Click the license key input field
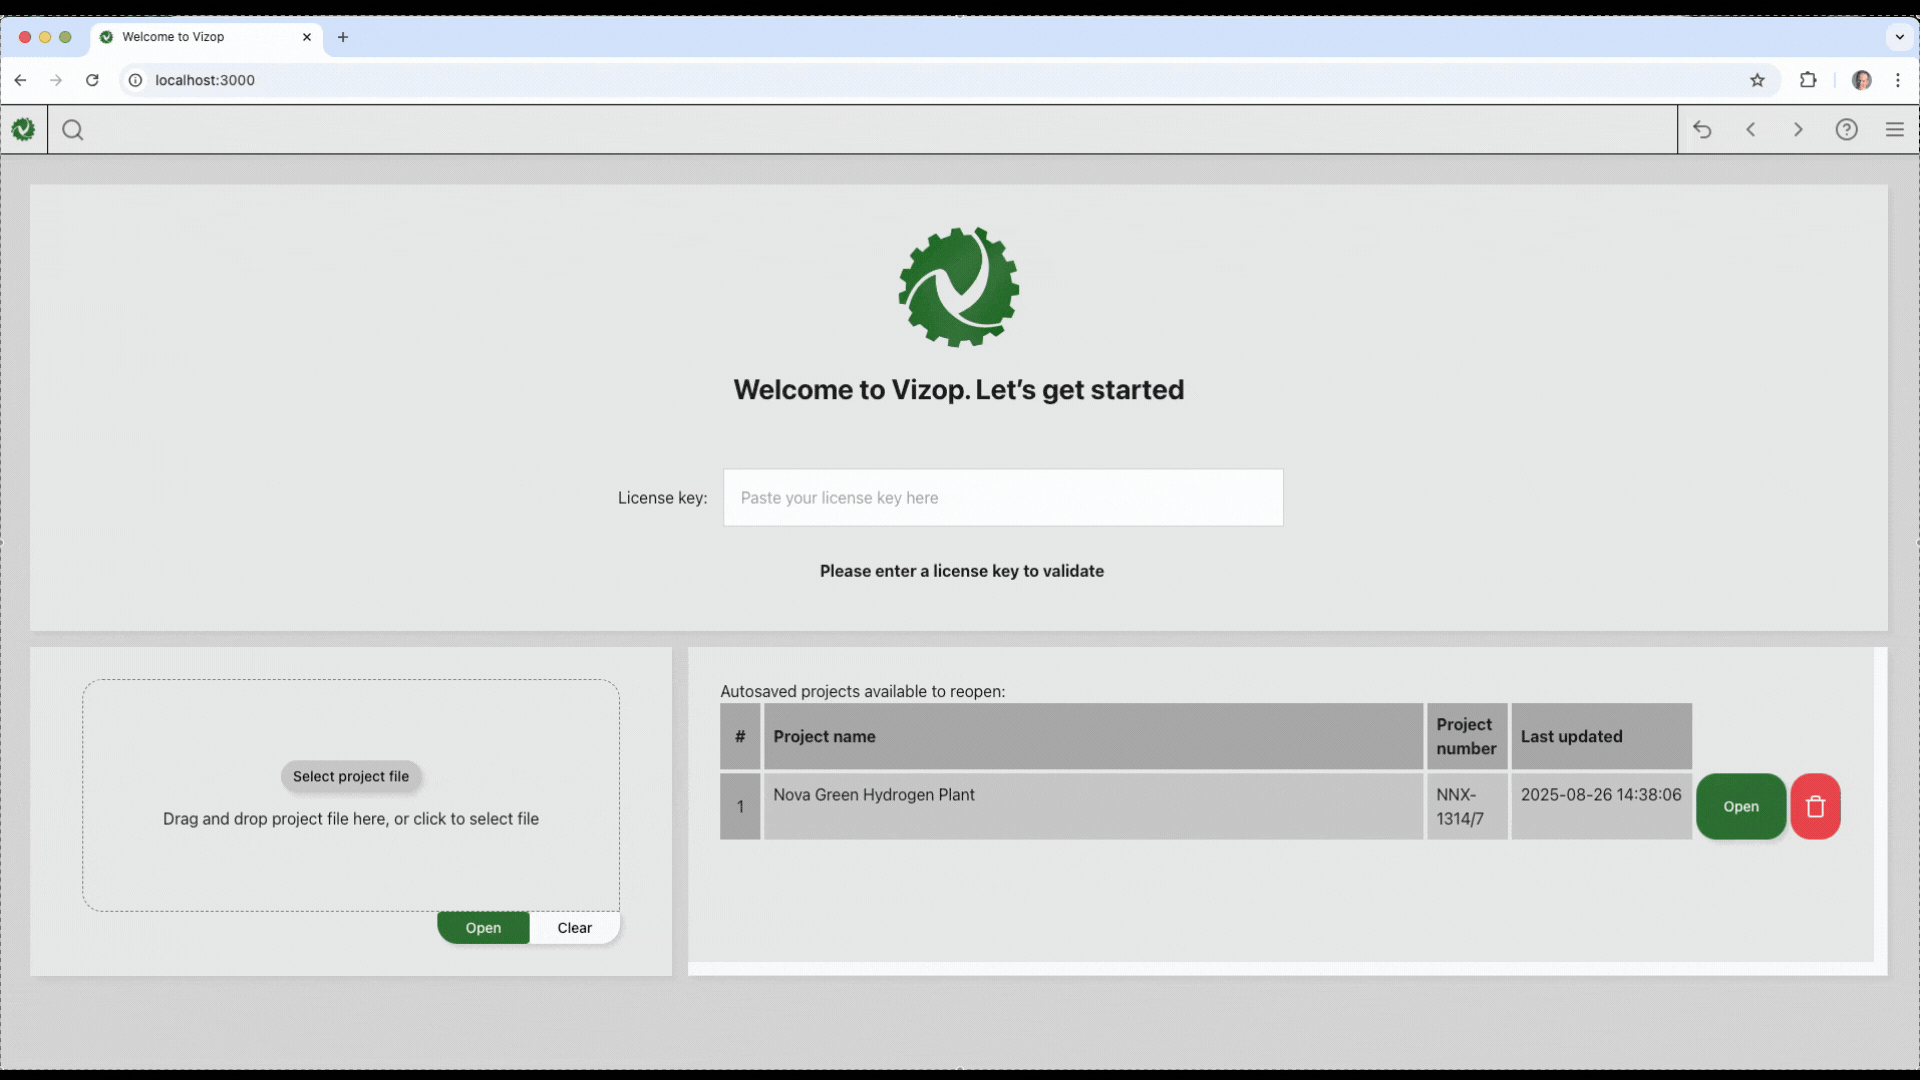This screenshot has width=1920, height=1080. (1003, 498)
